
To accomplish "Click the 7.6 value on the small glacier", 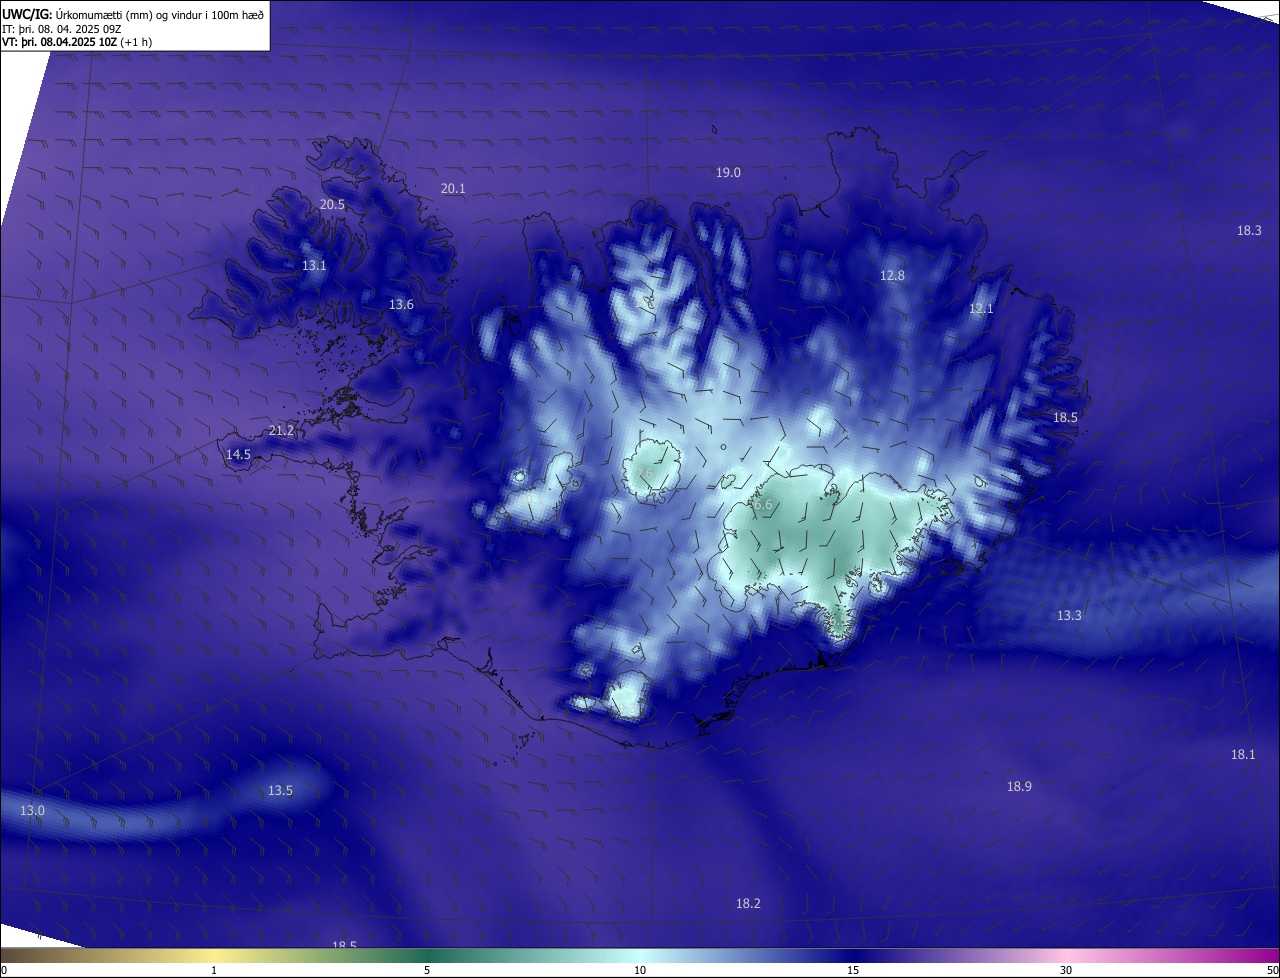I will (x=645, y=473).
